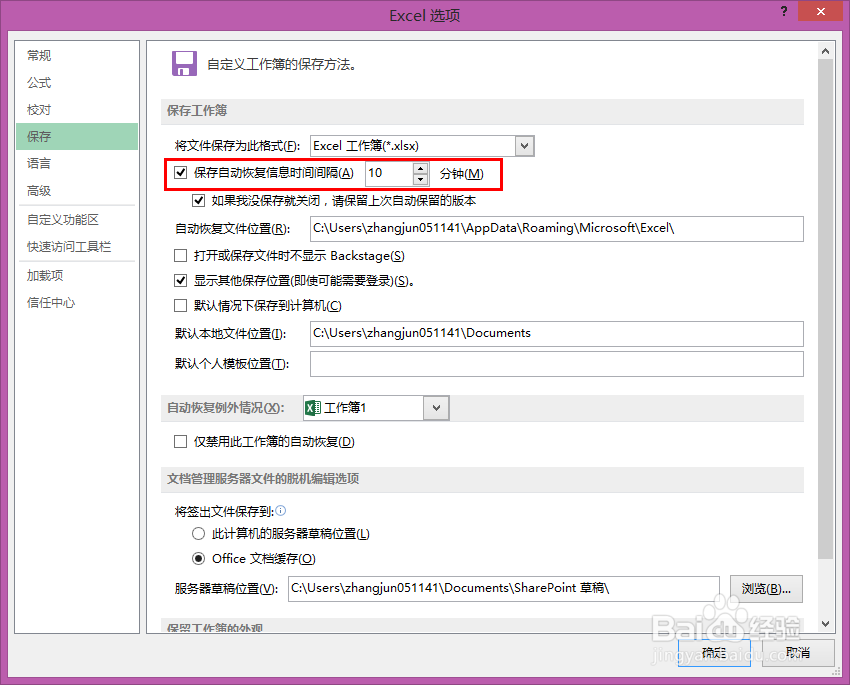Open the 加载项 category
The image size is (850, 685).
(x=77, y=275)
